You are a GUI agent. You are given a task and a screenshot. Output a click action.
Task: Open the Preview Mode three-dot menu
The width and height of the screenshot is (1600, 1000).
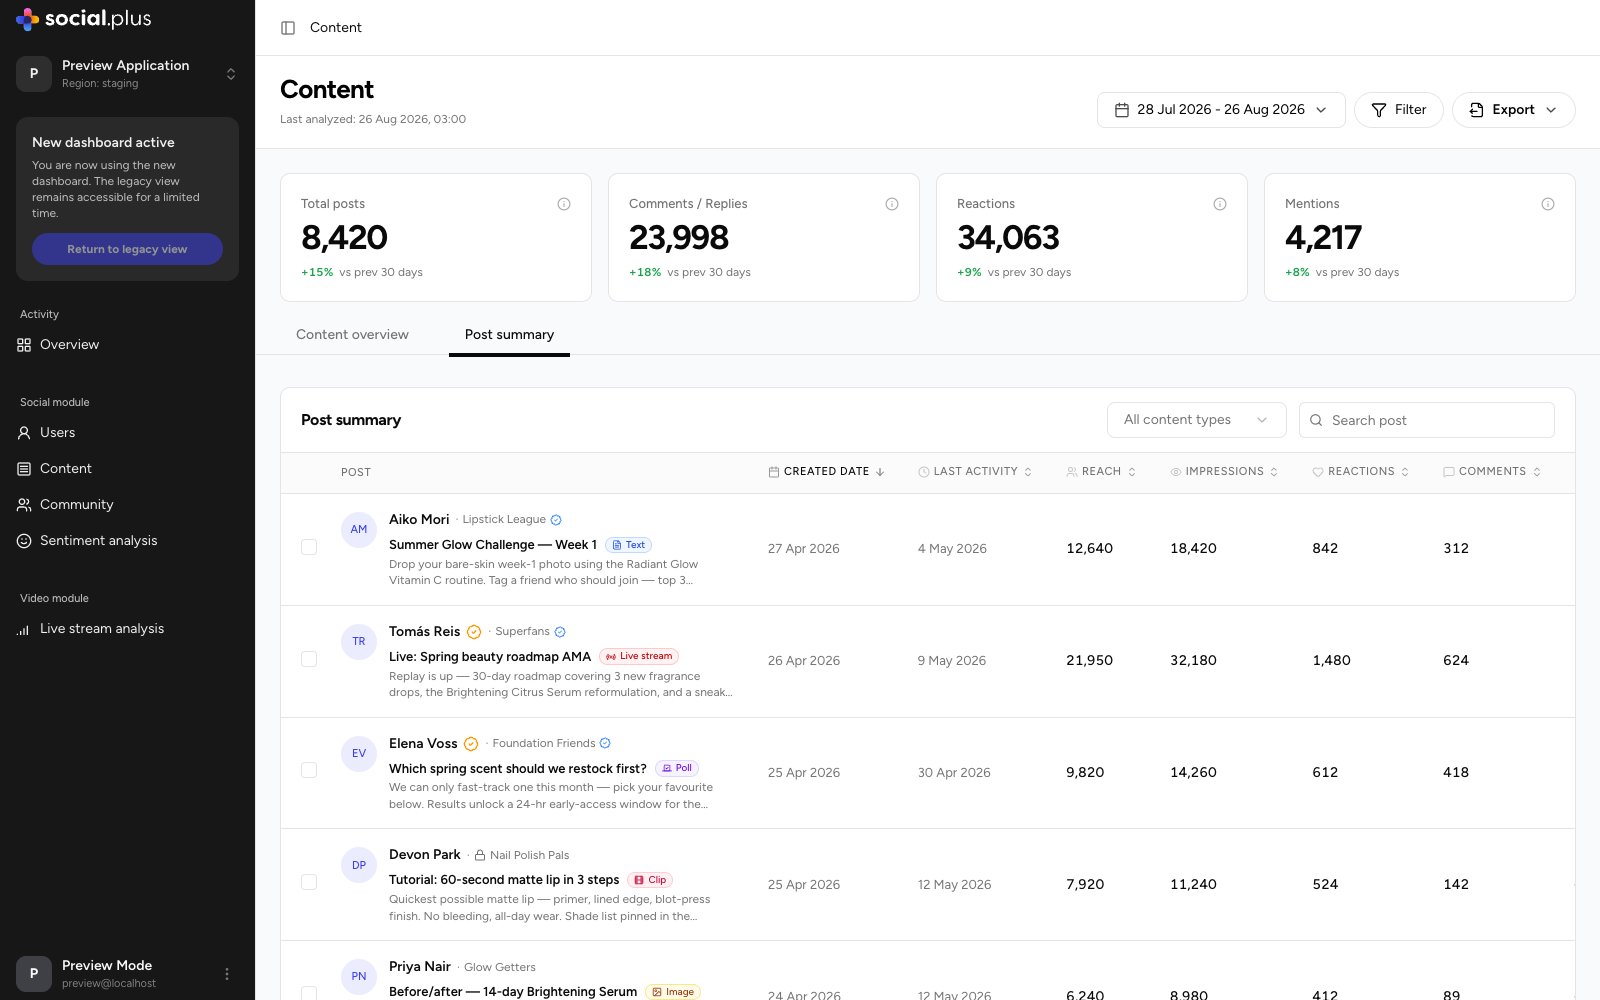click(x=227, y=974)
